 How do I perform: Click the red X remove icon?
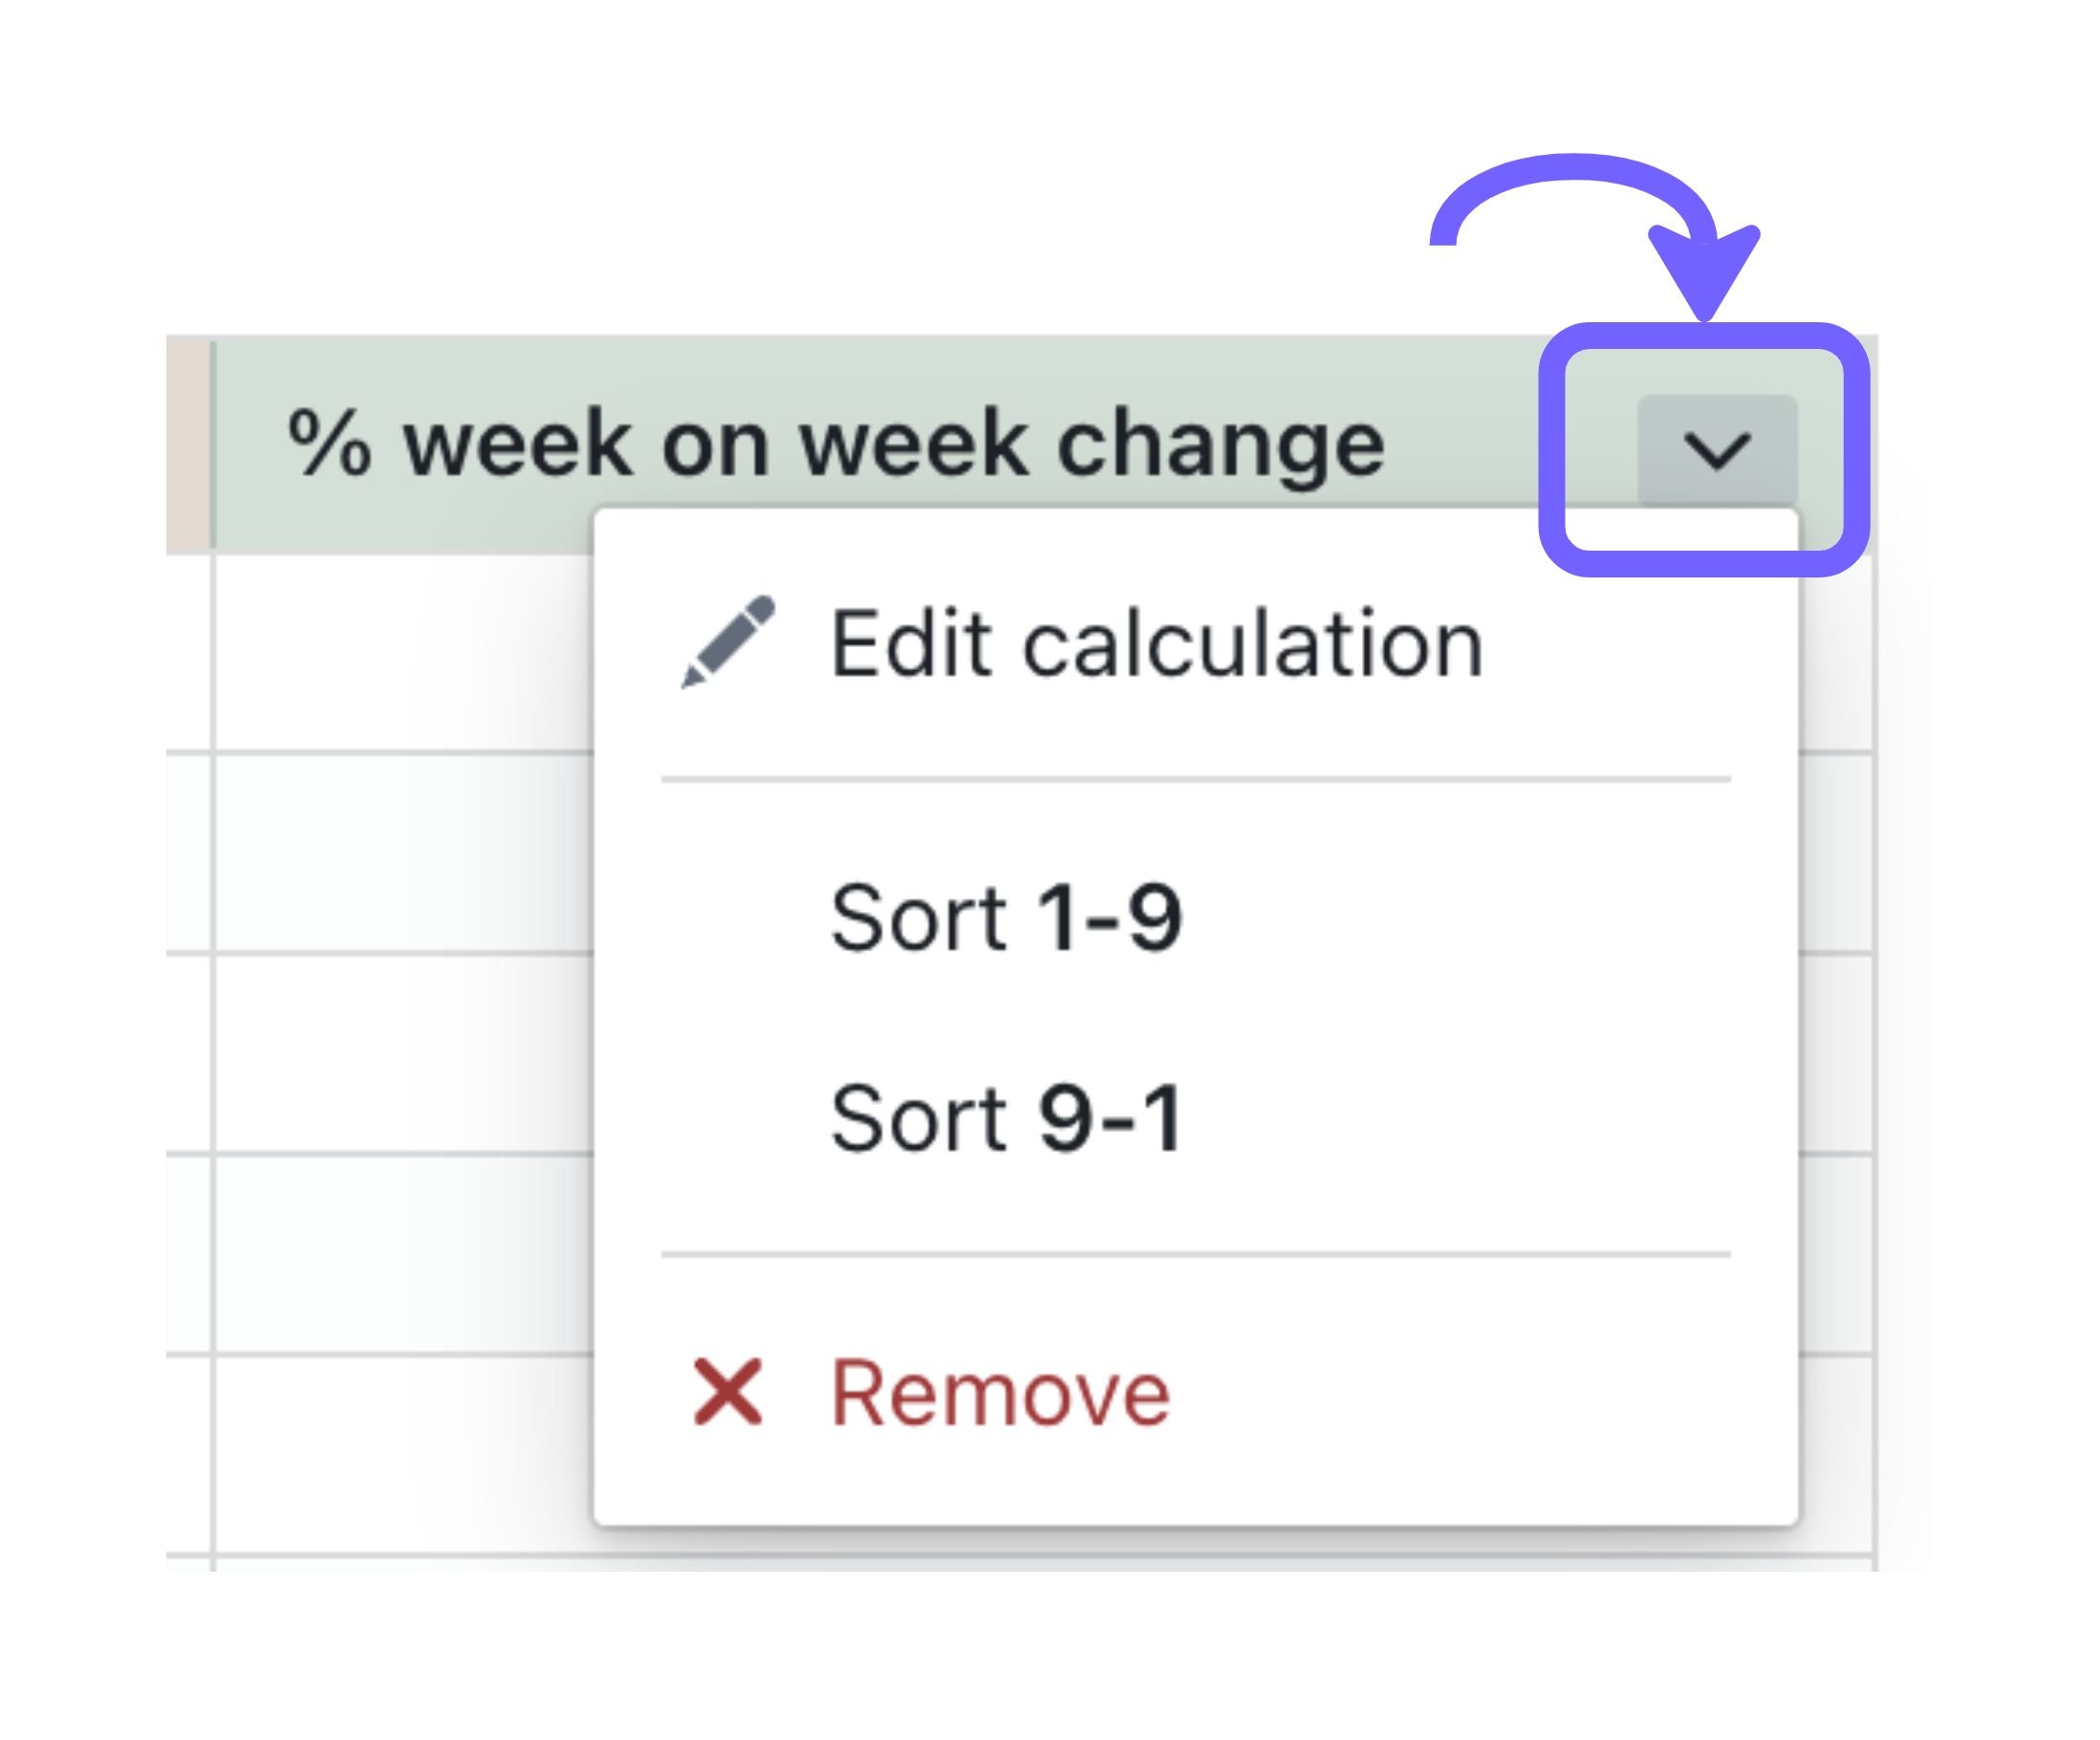coord(728,1391)
